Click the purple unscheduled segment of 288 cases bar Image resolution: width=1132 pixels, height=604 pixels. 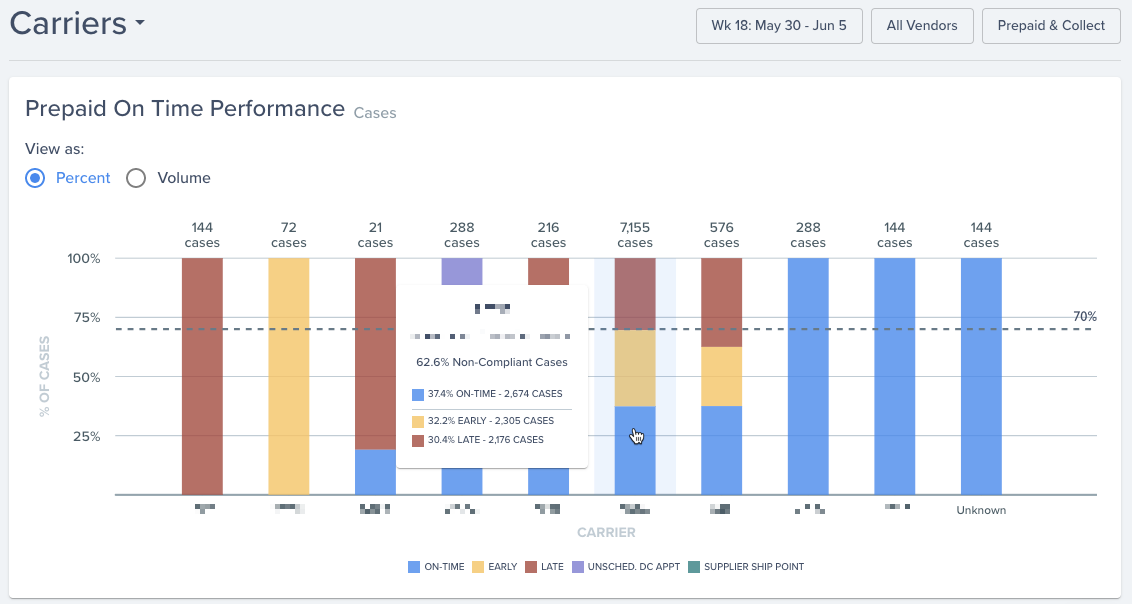click(462, 271)
